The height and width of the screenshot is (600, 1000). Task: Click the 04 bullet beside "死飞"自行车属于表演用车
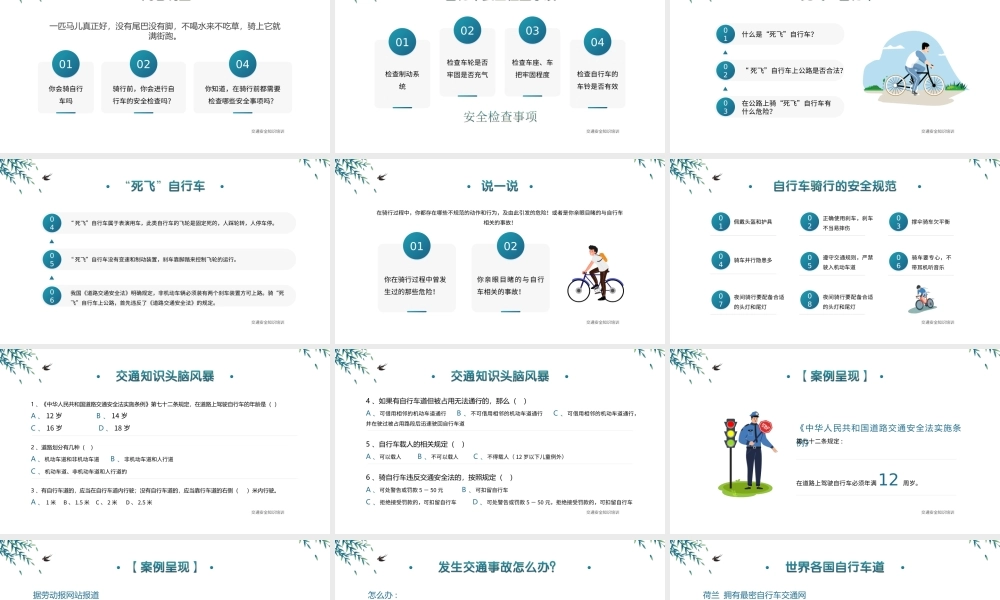pos(52,223)
